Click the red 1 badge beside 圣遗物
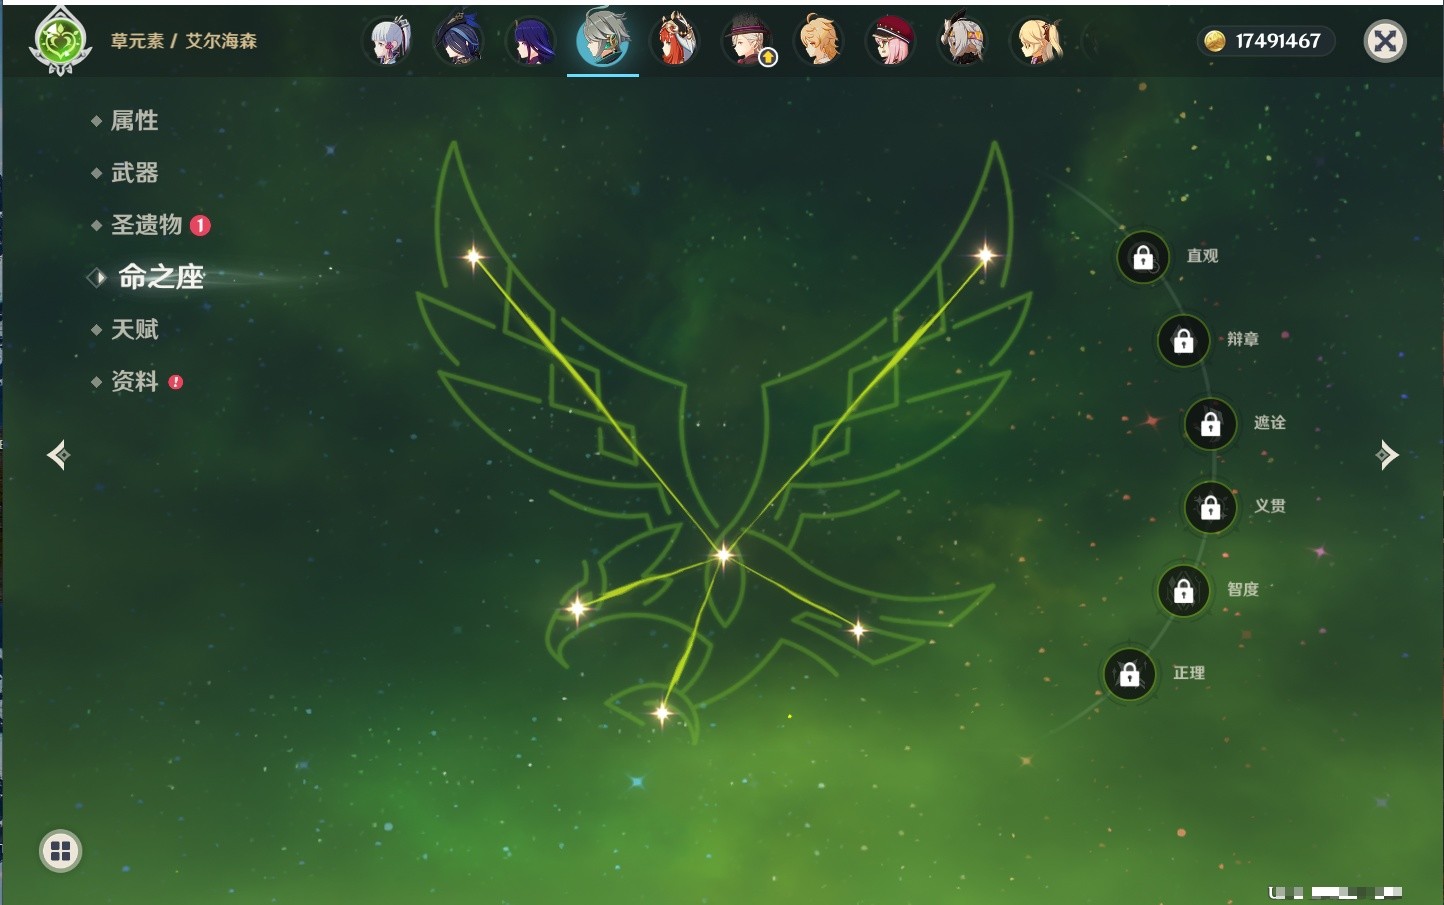1444x905 pixels. pyautogui.click(x=200, y=225)
